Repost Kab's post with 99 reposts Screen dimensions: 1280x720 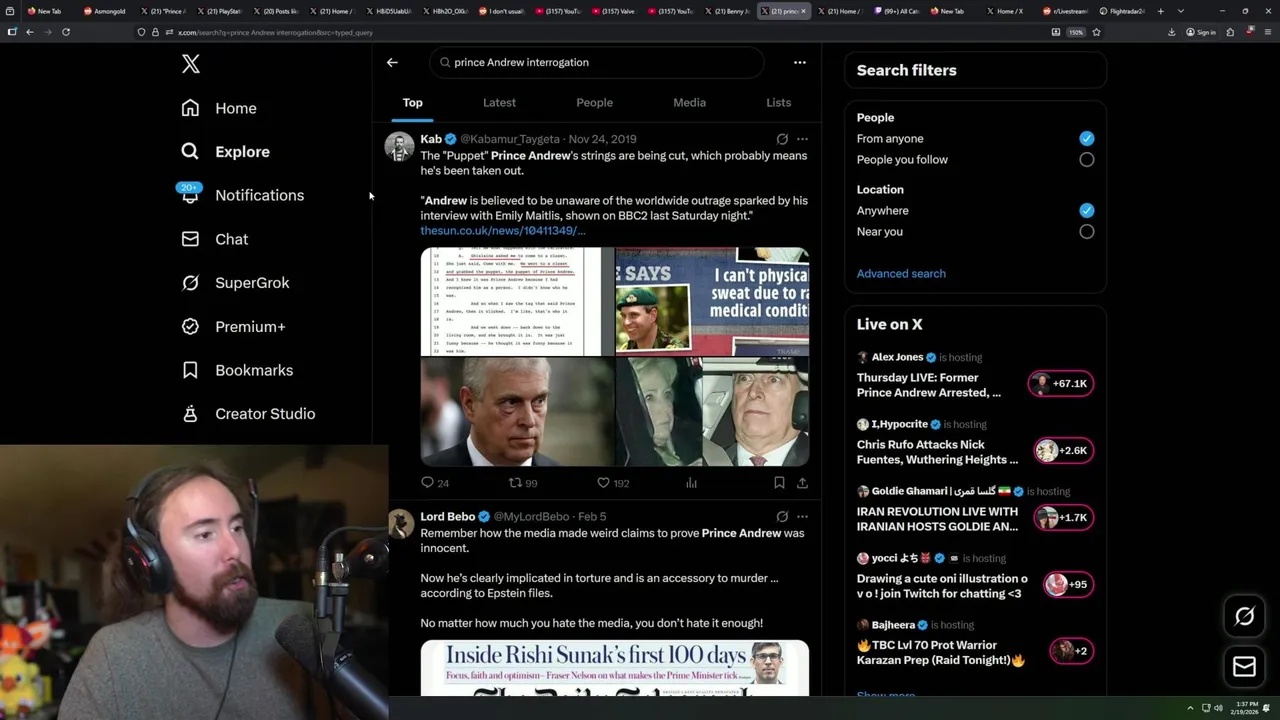(x=523, y=483)
